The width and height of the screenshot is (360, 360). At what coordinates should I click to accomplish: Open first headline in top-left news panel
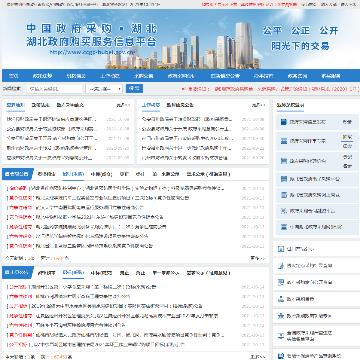(x=52, y=119)
